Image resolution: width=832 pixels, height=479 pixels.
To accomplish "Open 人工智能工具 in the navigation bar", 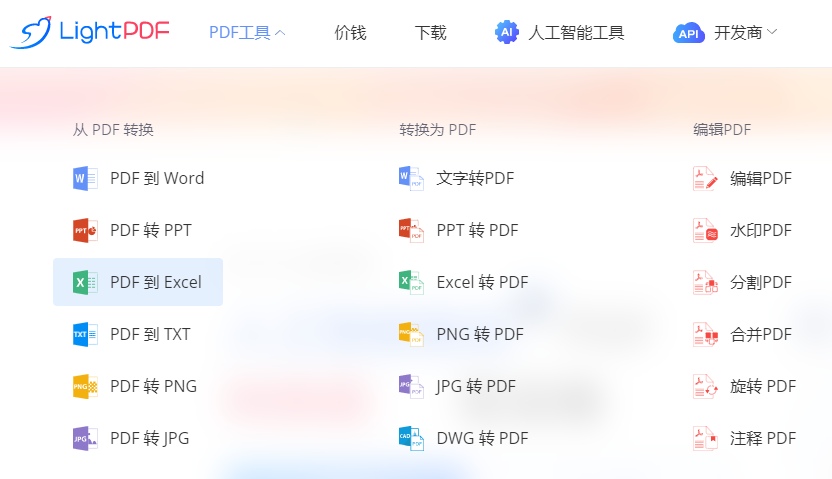I will pyautogui.click(x=576, y=32).
